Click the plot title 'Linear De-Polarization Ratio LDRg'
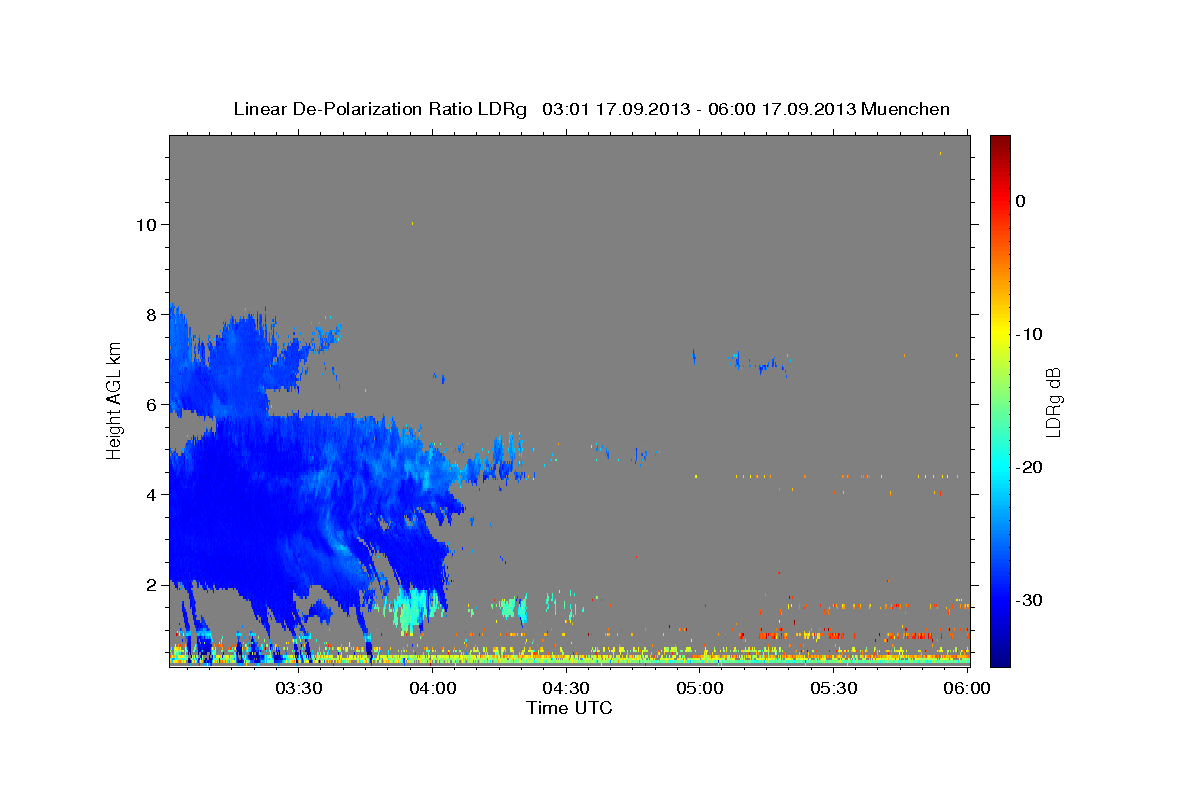Screen dimensions: 1200x800 point(380,109)
